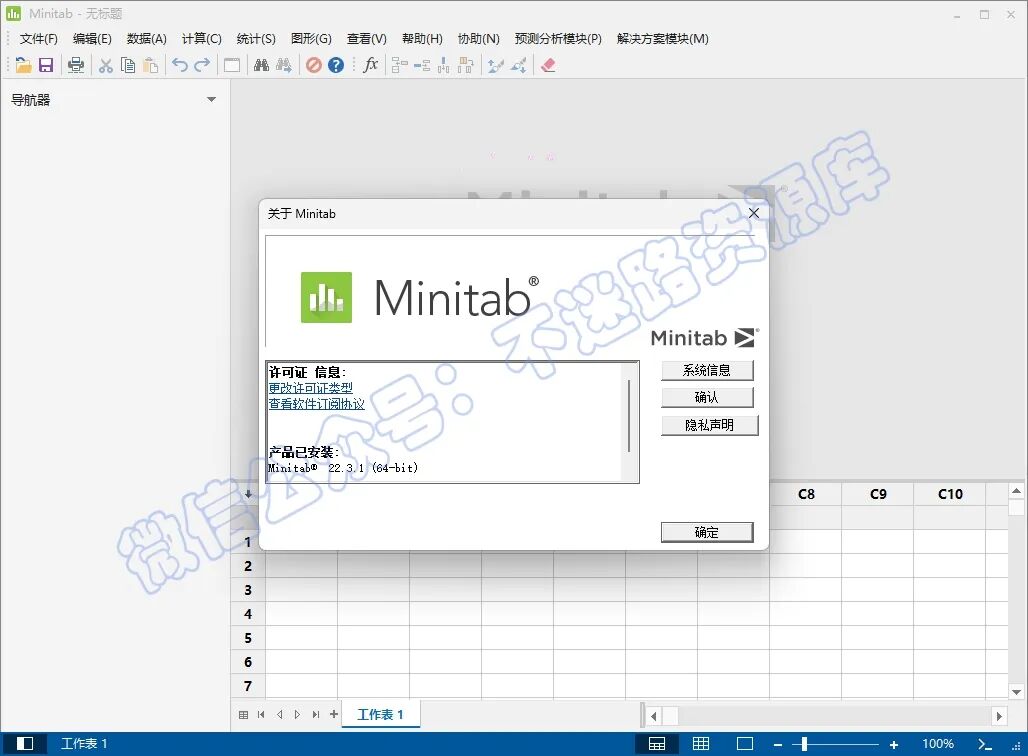
Task: Click the blue Help question mark icon
Action: click(336, 65)
